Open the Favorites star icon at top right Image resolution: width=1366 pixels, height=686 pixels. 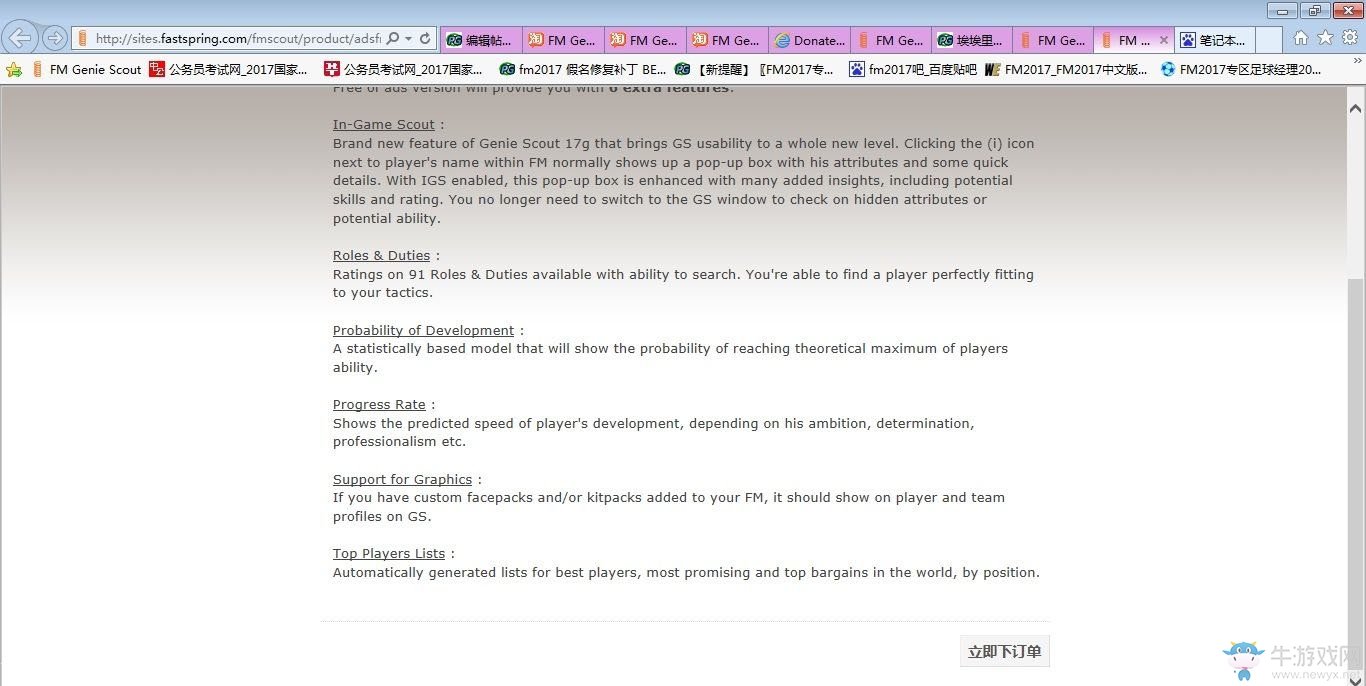(x=1325, y=38)
